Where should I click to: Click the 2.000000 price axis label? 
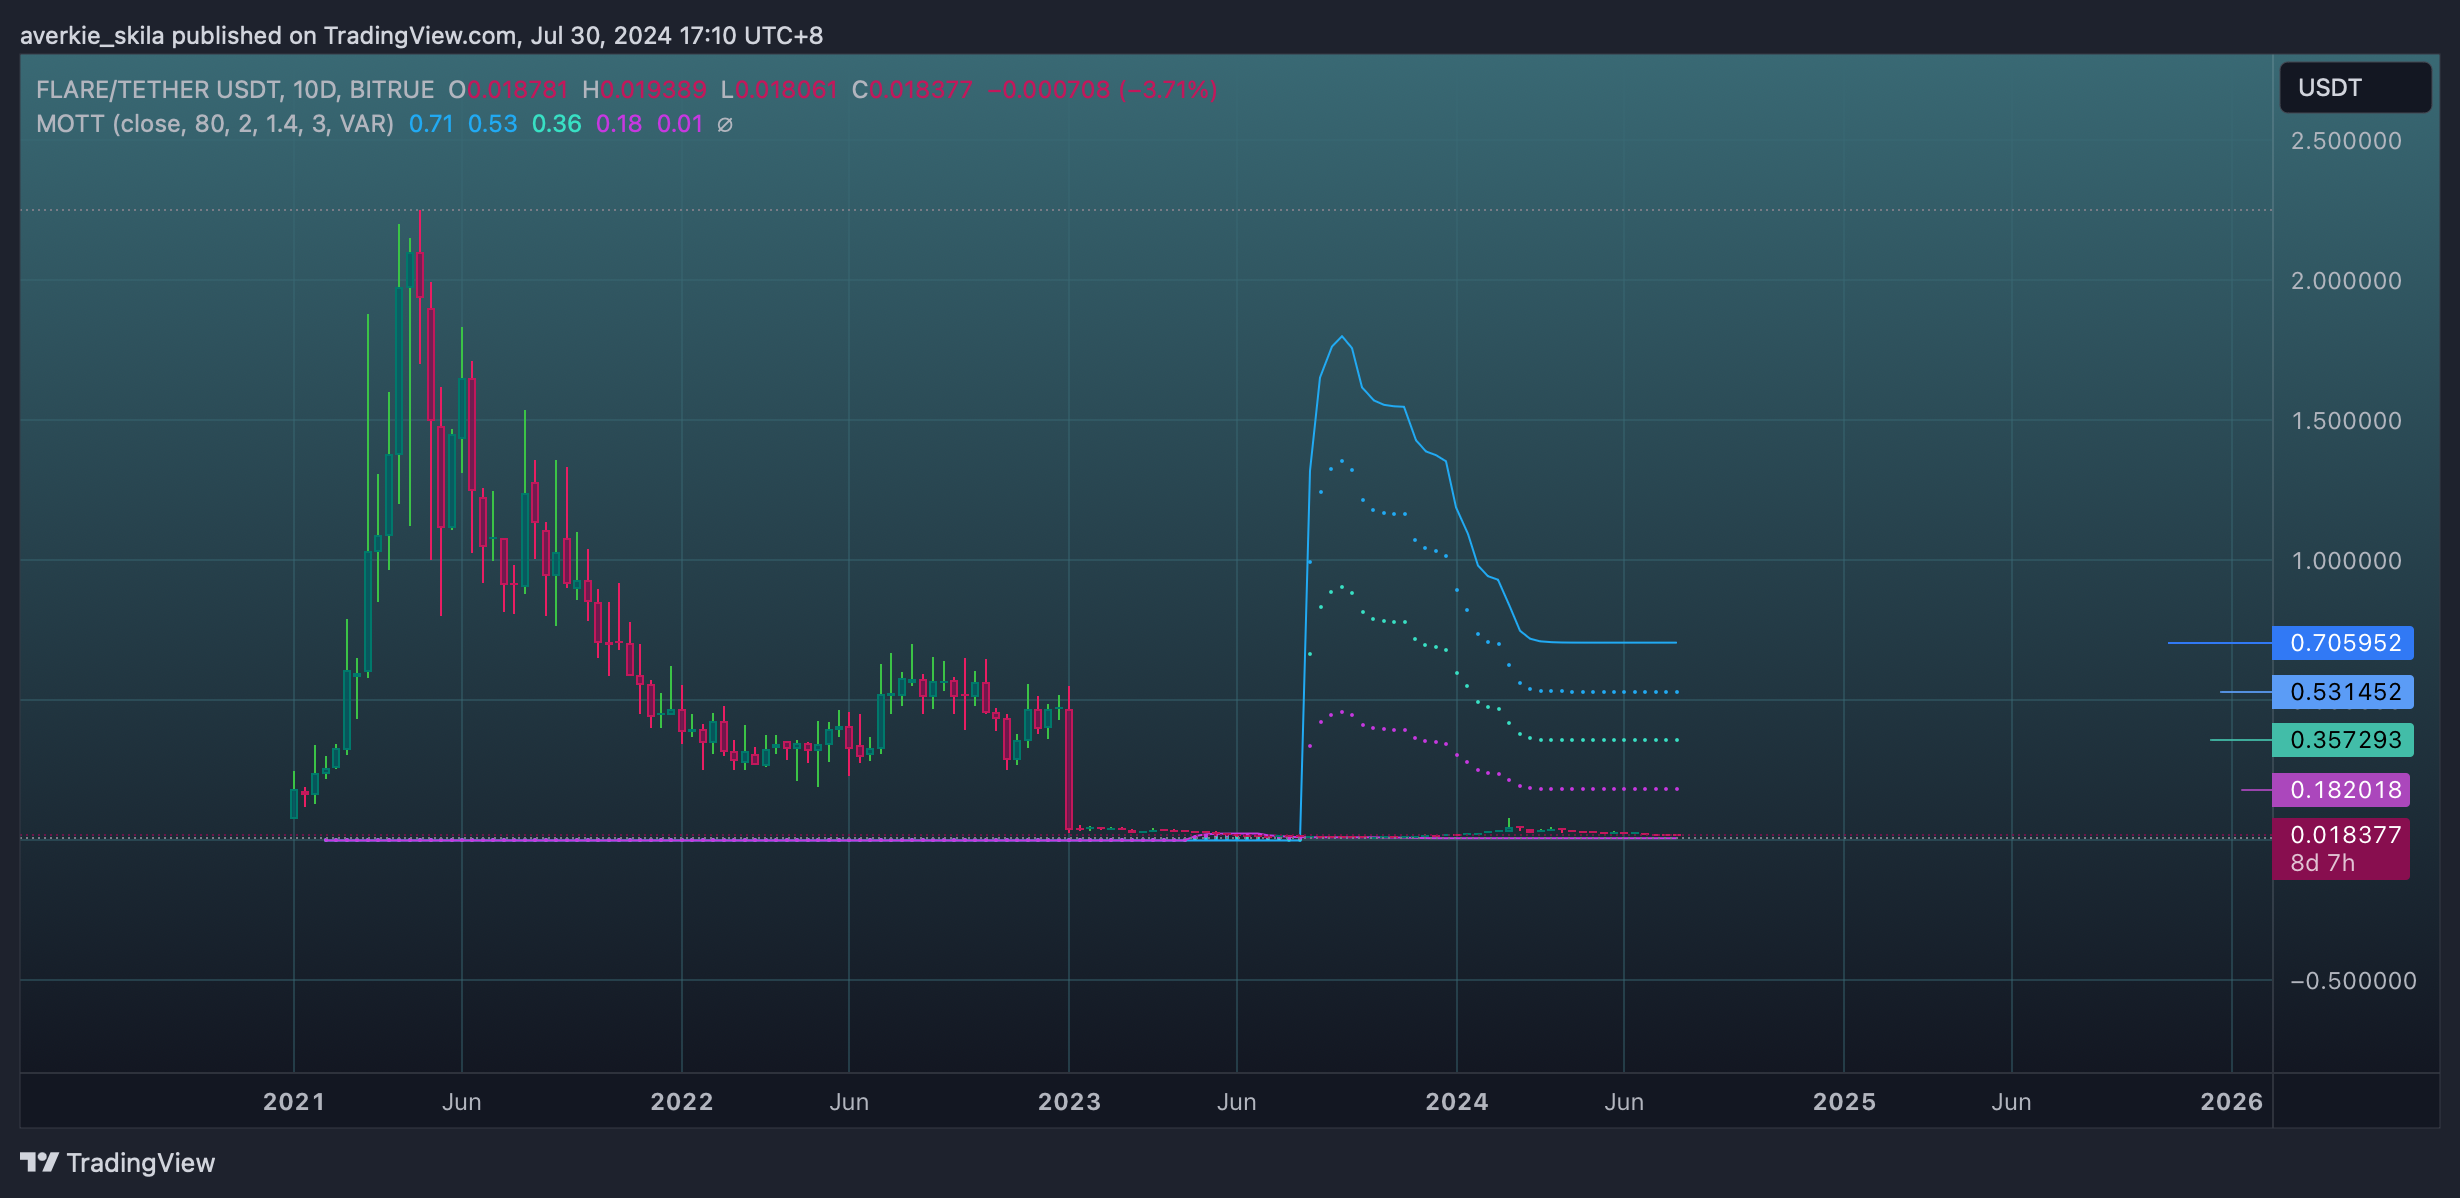[2346, 281]
